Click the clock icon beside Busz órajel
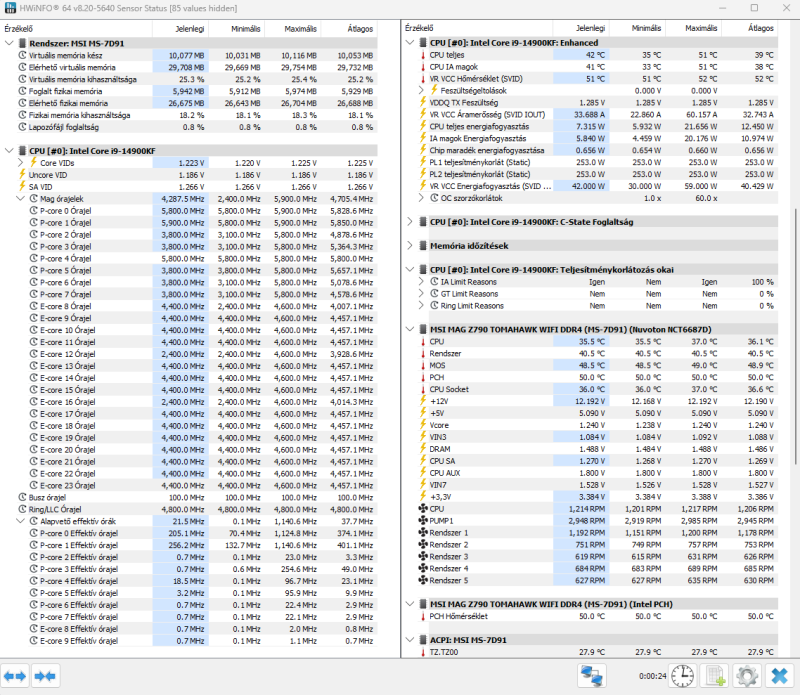 (22, 498)
